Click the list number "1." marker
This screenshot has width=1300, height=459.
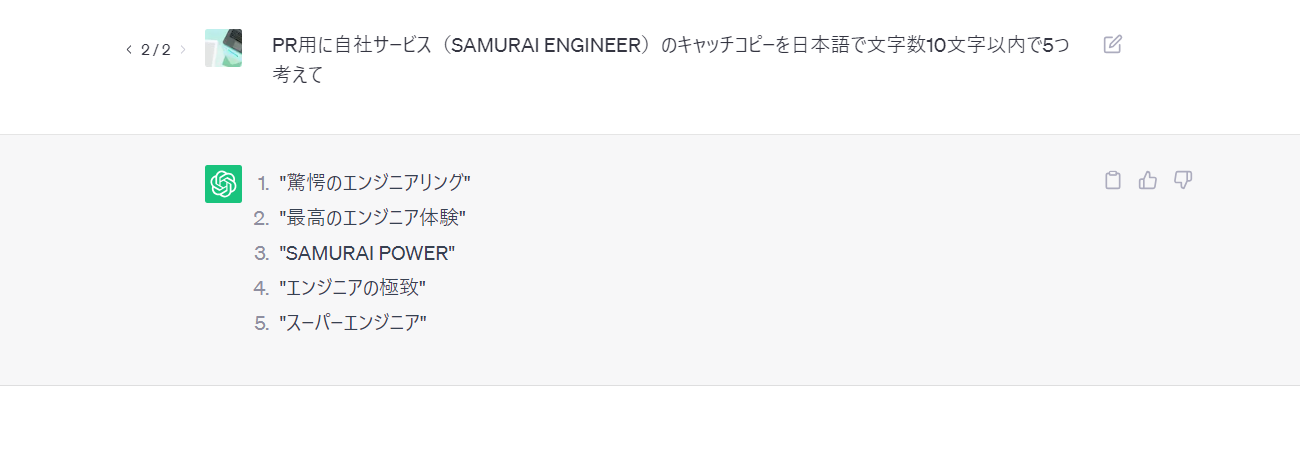(x=263, y=182)
